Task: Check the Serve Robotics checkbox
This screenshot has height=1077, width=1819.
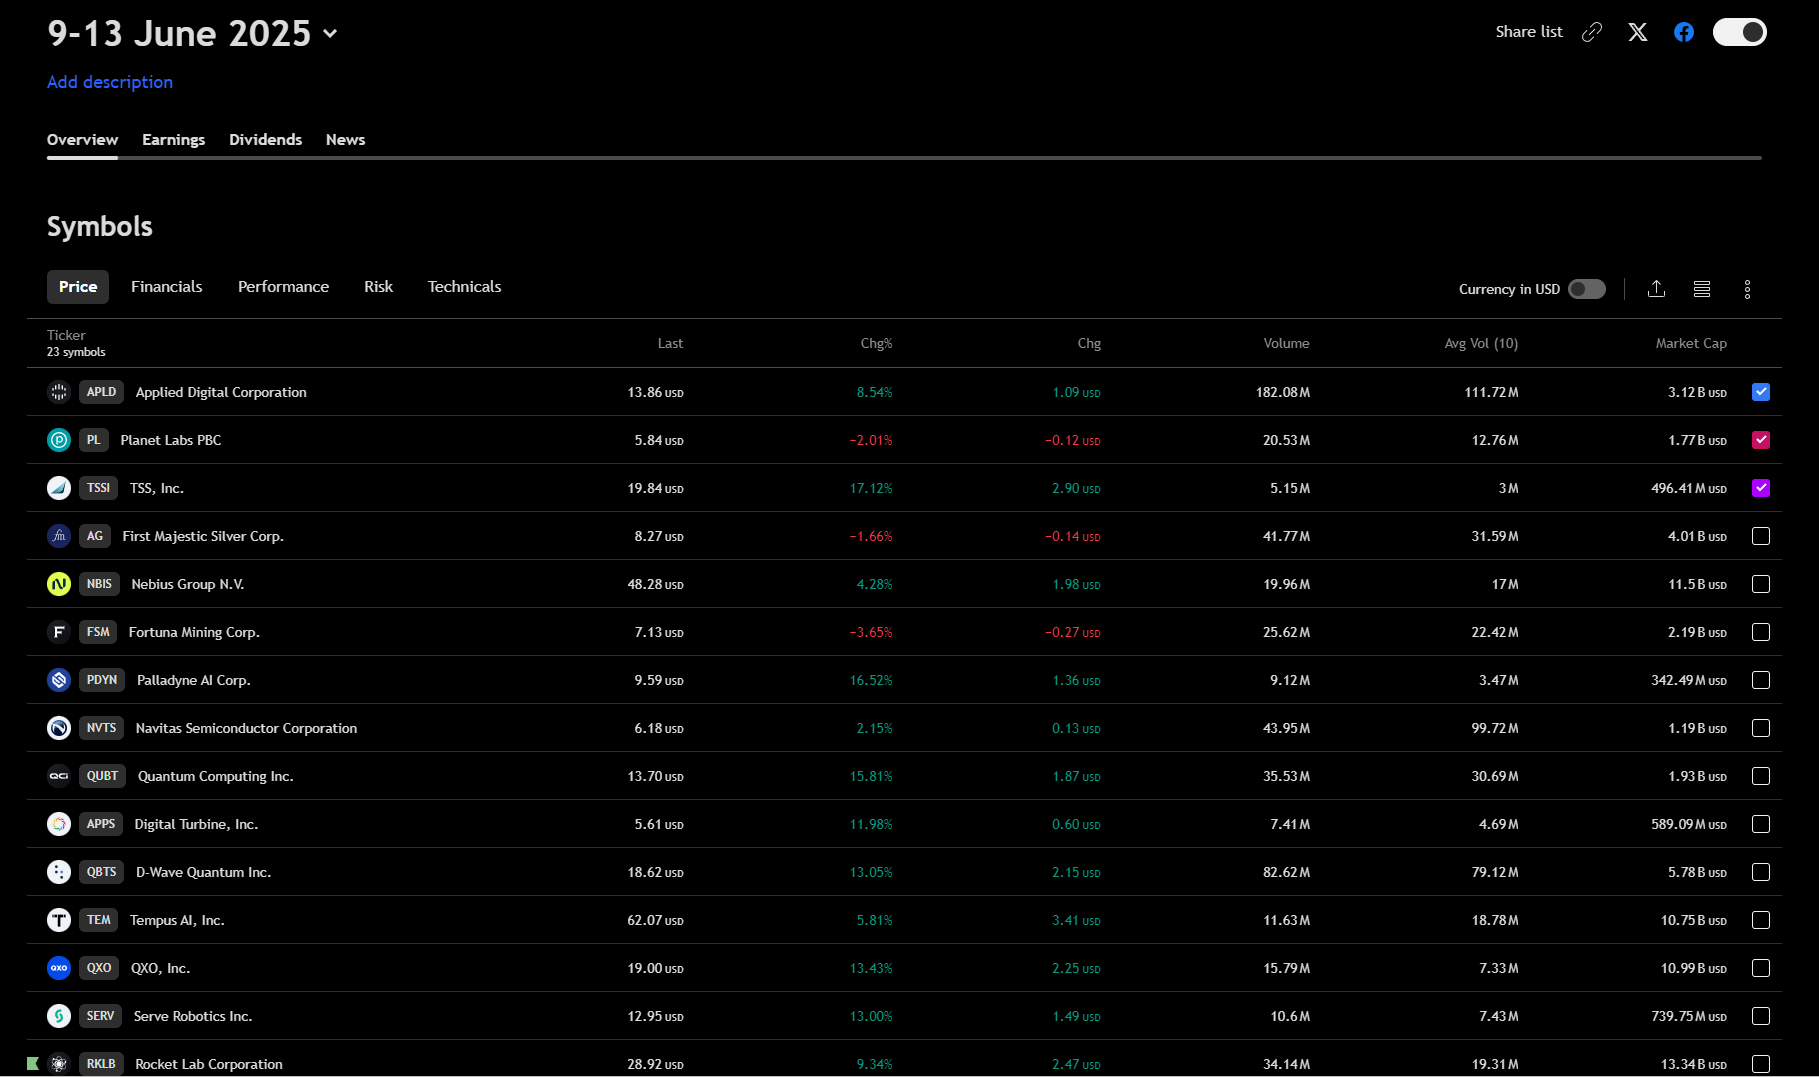Action: pyautogui.click(x=1761, y=1016)
